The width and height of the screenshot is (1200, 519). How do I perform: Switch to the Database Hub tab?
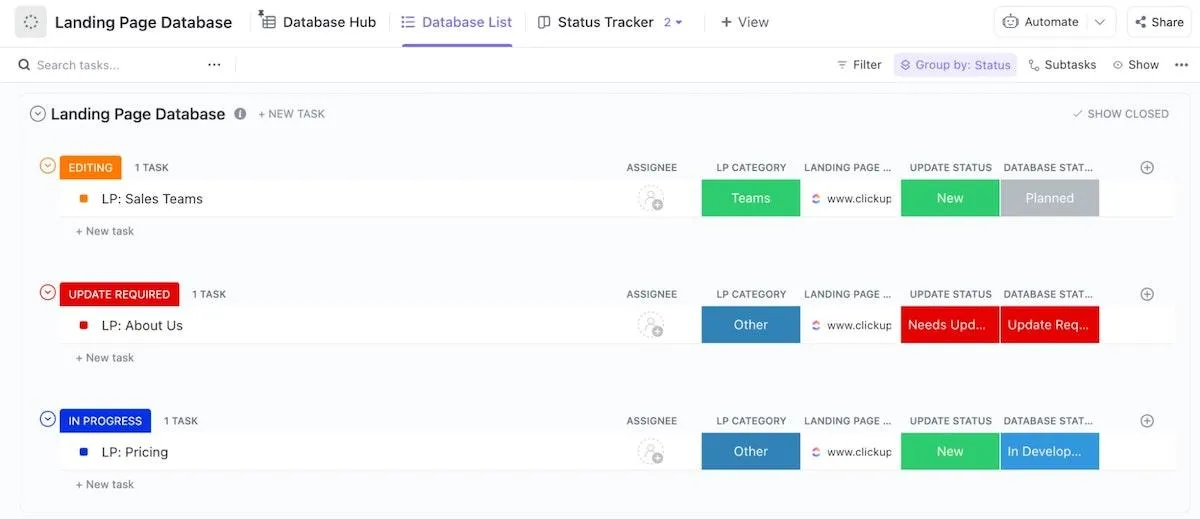coord(319,22)
